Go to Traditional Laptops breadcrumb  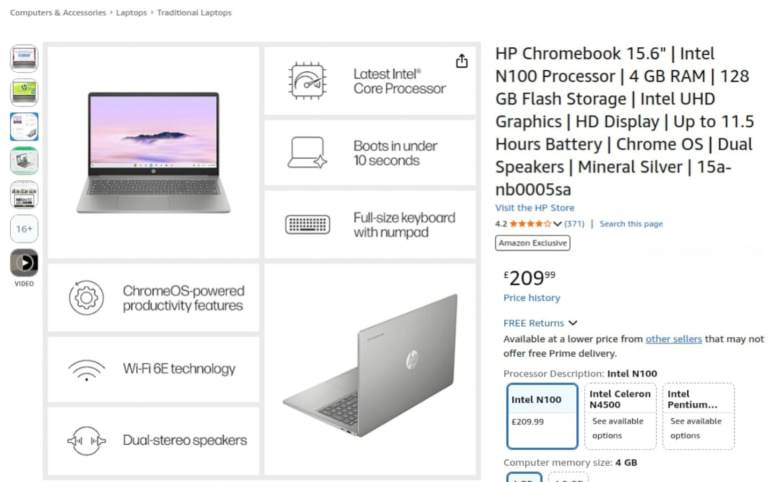point(194,13)
